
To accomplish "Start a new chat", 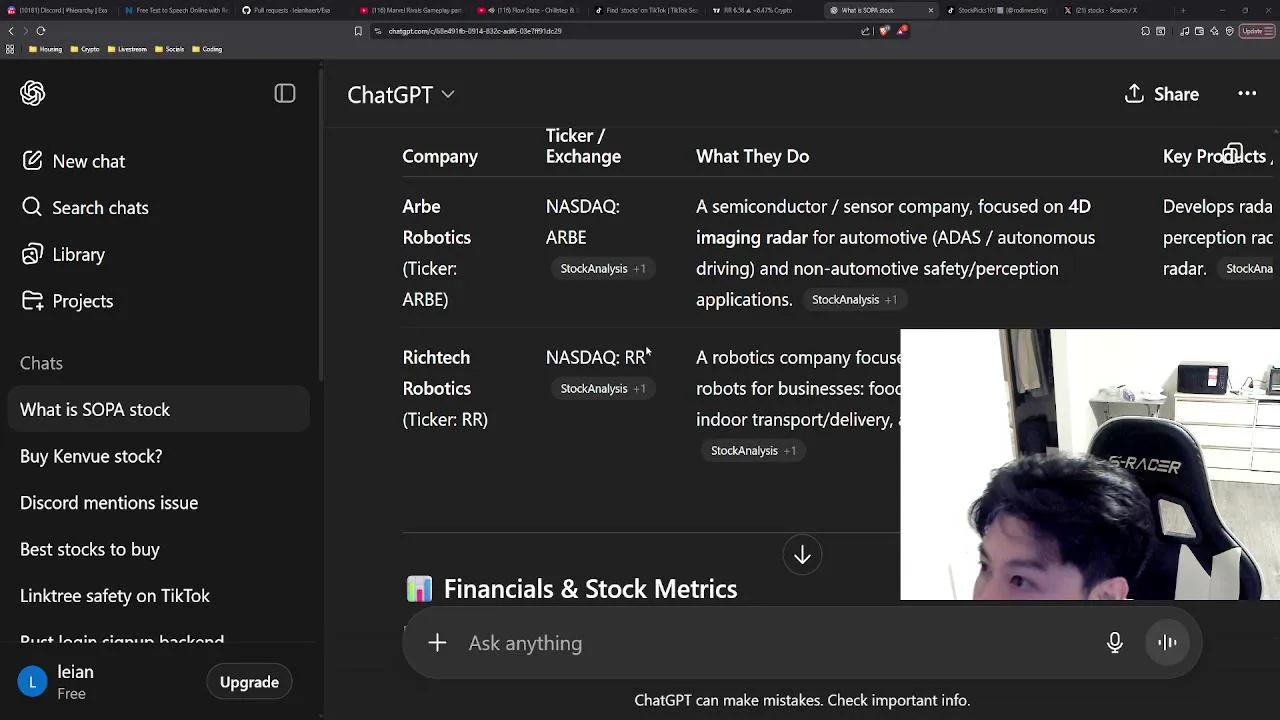I will pos(88,161).
